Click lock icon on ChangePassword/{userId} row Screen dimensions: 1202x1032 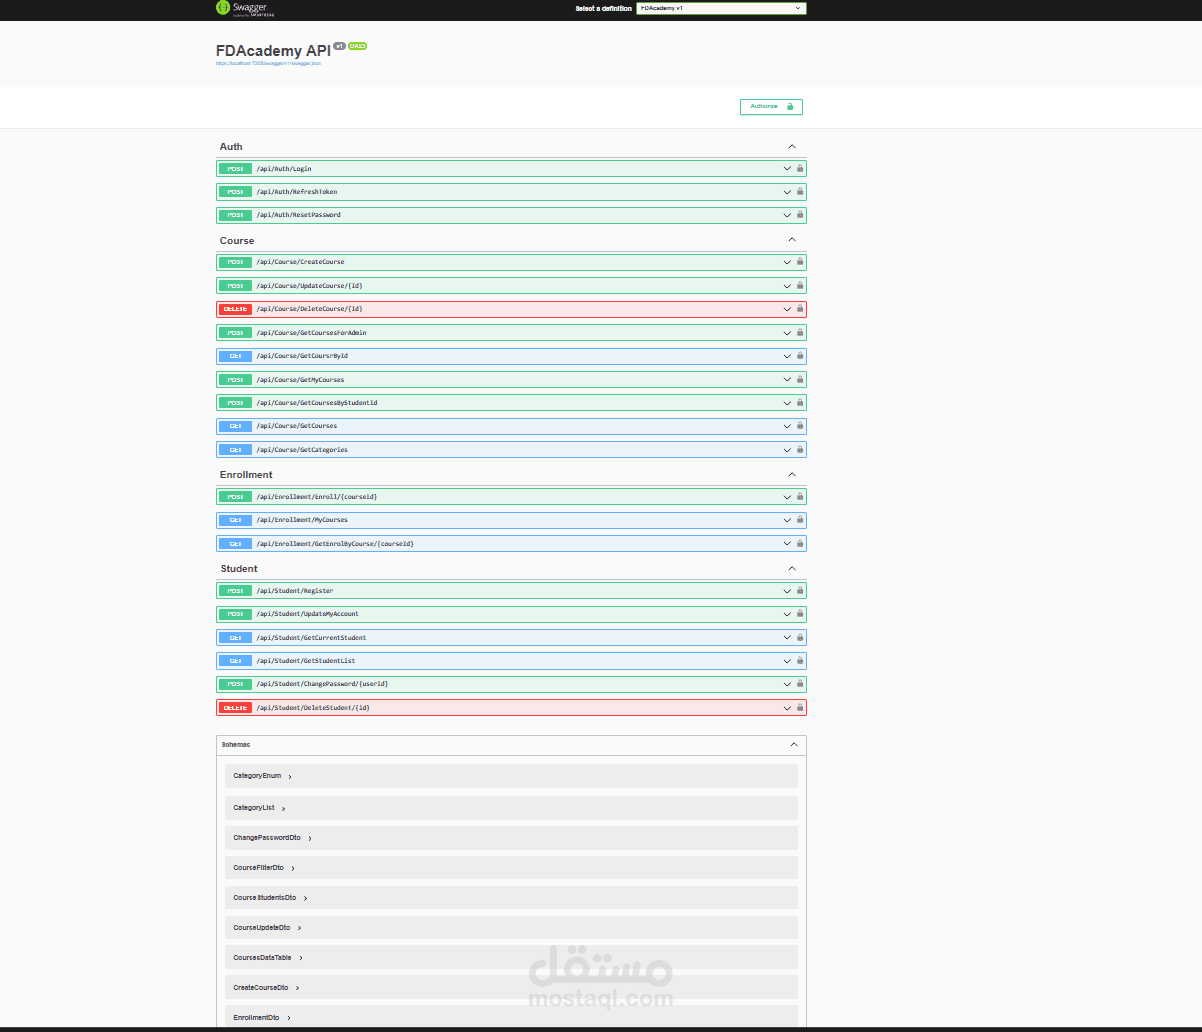tap(800, 684)
